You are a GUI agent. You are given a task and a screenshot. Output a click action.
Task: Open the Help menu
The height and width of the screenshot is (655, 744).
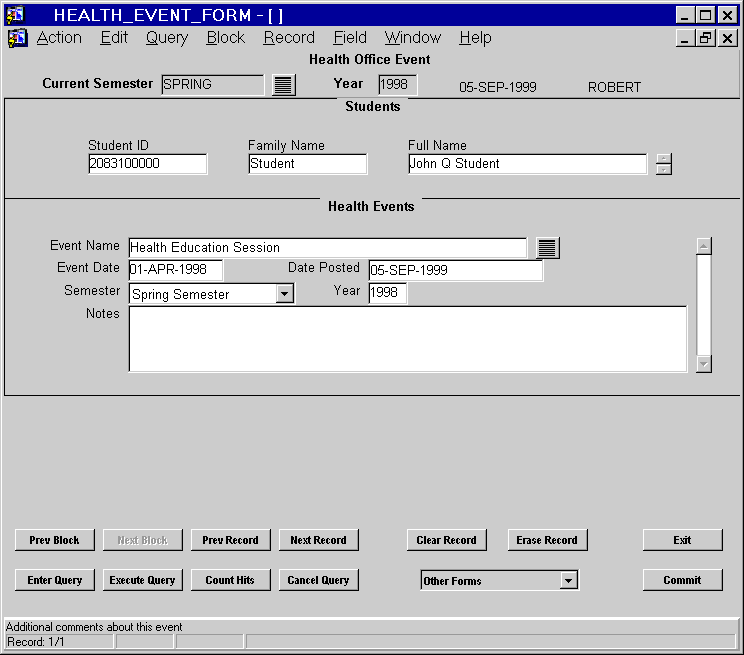(x=475, y=37)
